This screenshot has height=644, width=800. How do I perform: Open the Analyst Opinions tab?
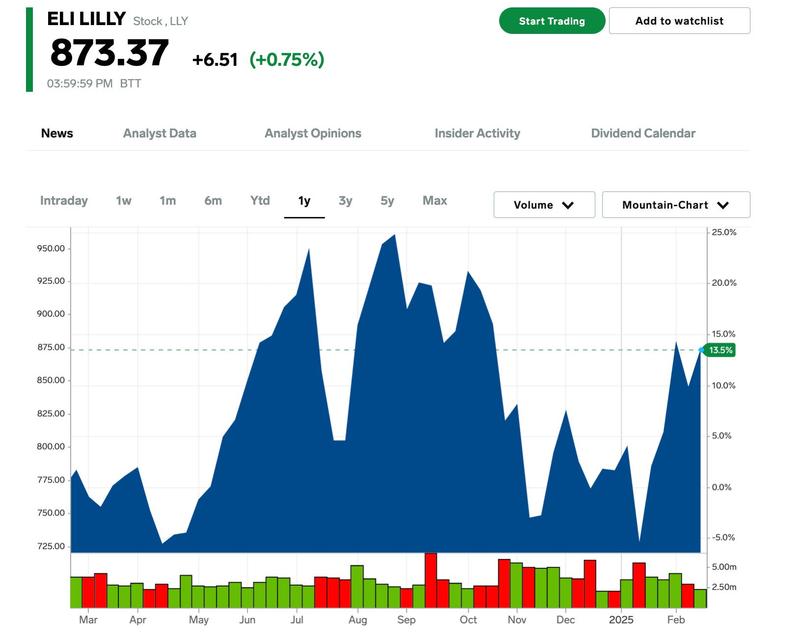coord(313,133)
